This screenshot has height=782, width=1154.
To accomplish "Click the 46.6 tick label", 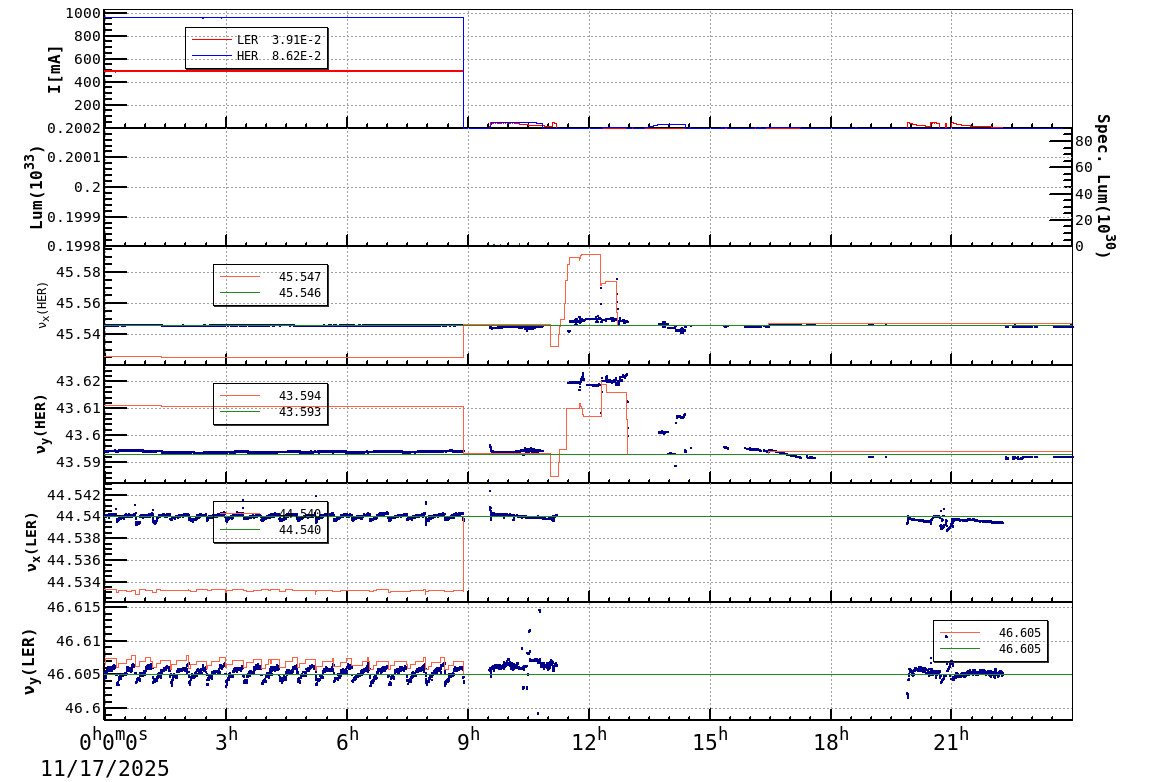I will (83, 709).
